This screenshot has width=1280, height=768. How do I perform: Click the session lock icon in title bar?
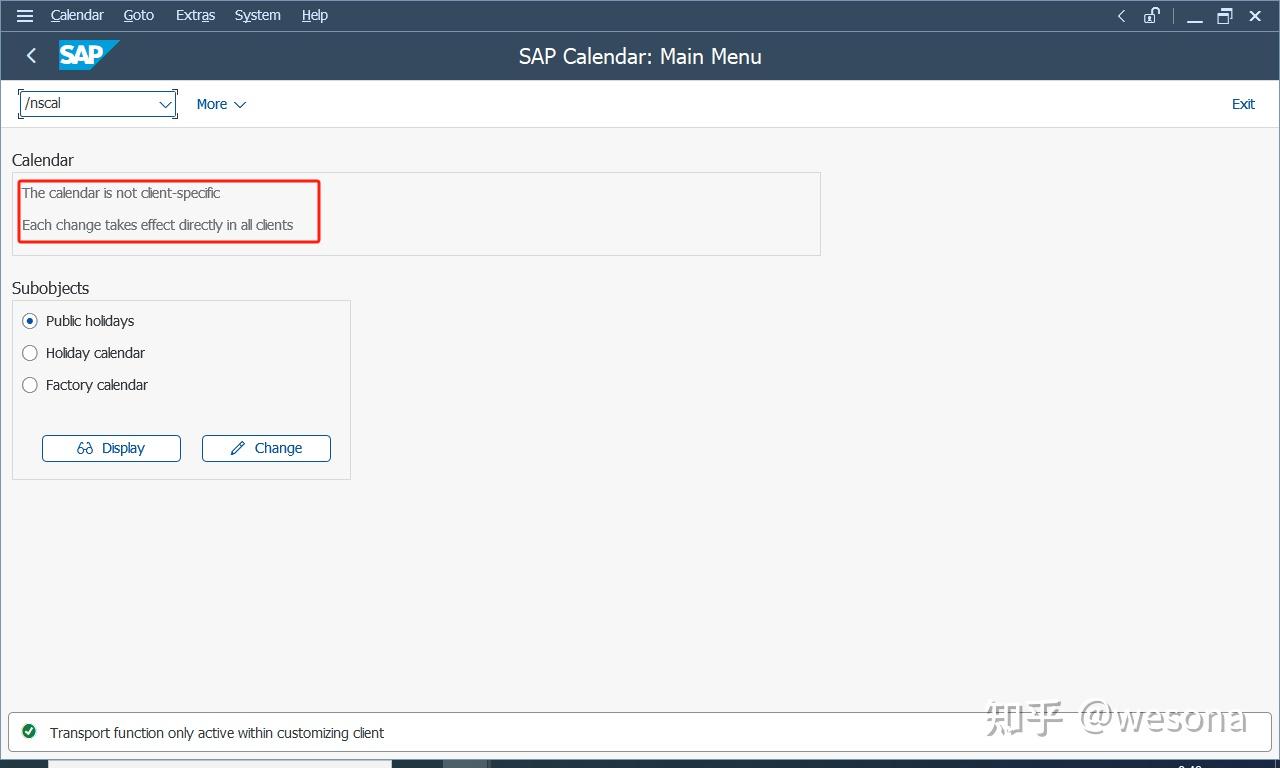pyautogui.click(x=1151, y=16)
